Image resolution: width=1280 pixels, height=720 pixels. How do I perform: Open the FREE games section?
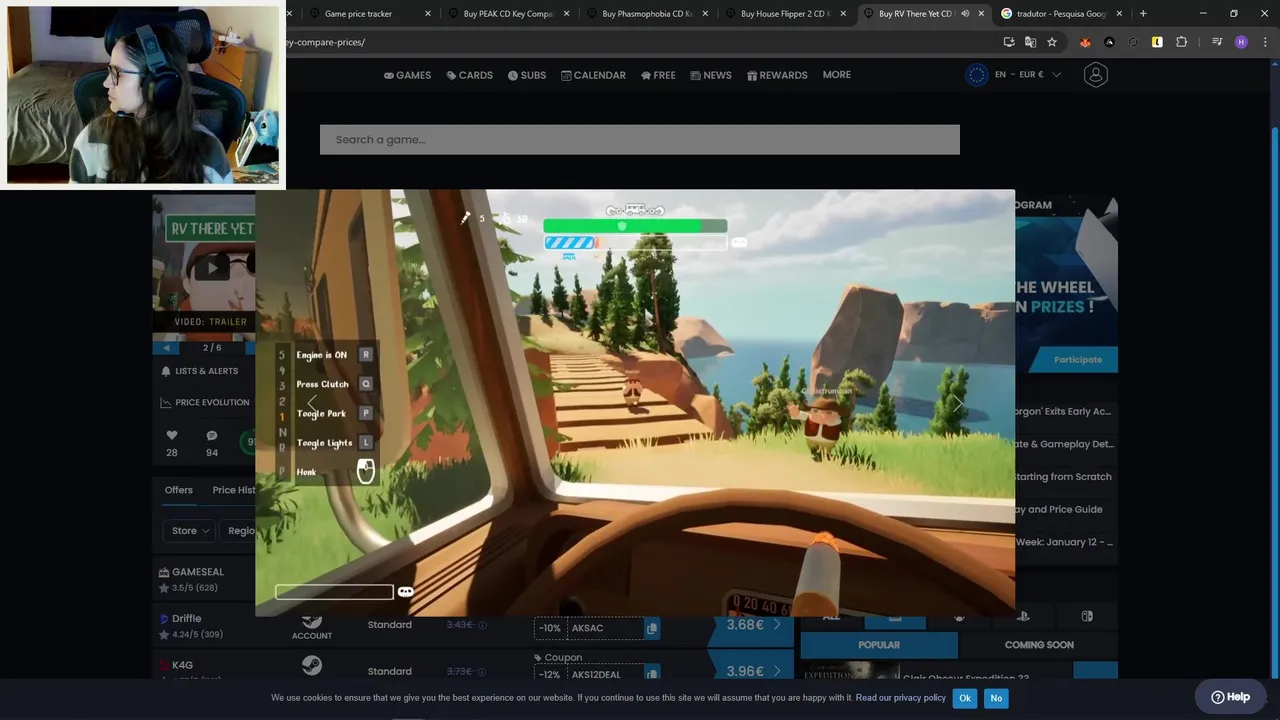pos(658,75)
